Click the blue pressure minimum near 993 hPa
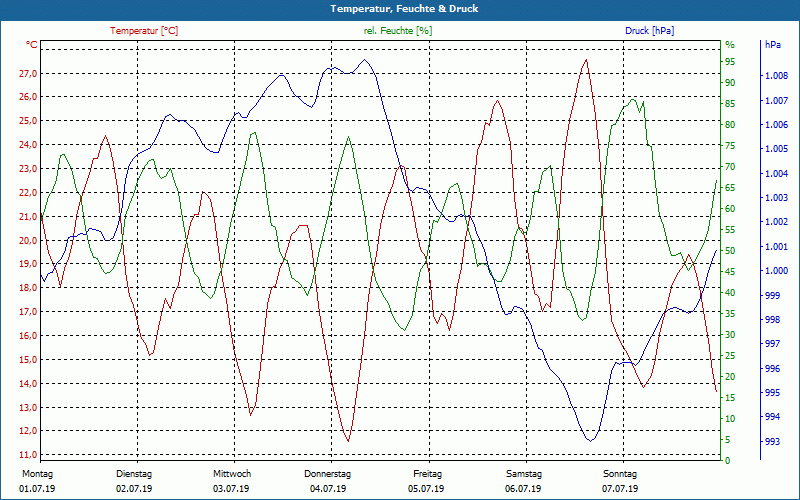Image resolution: width=800 pixels, height=500 pixels. tap(590, 441)
